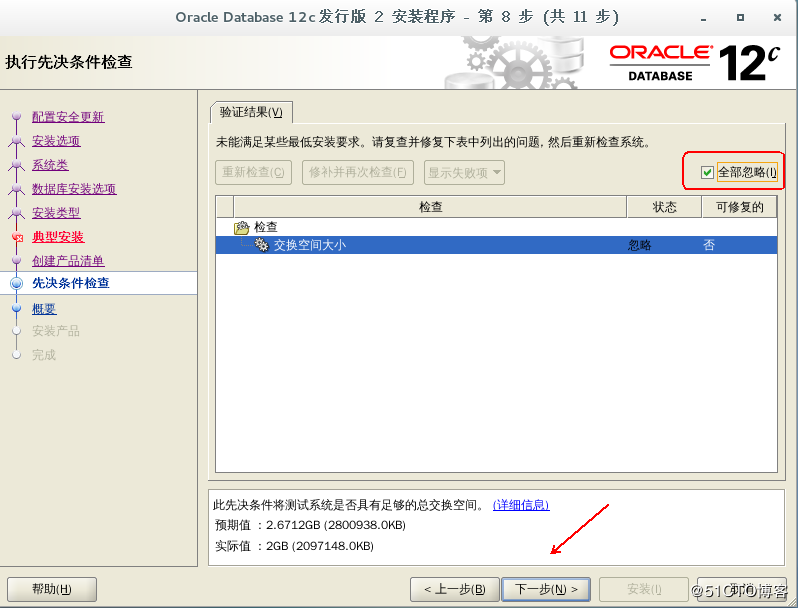Click the 安装 button
This screenshot has height=608, width=798.
click(644, 589)
